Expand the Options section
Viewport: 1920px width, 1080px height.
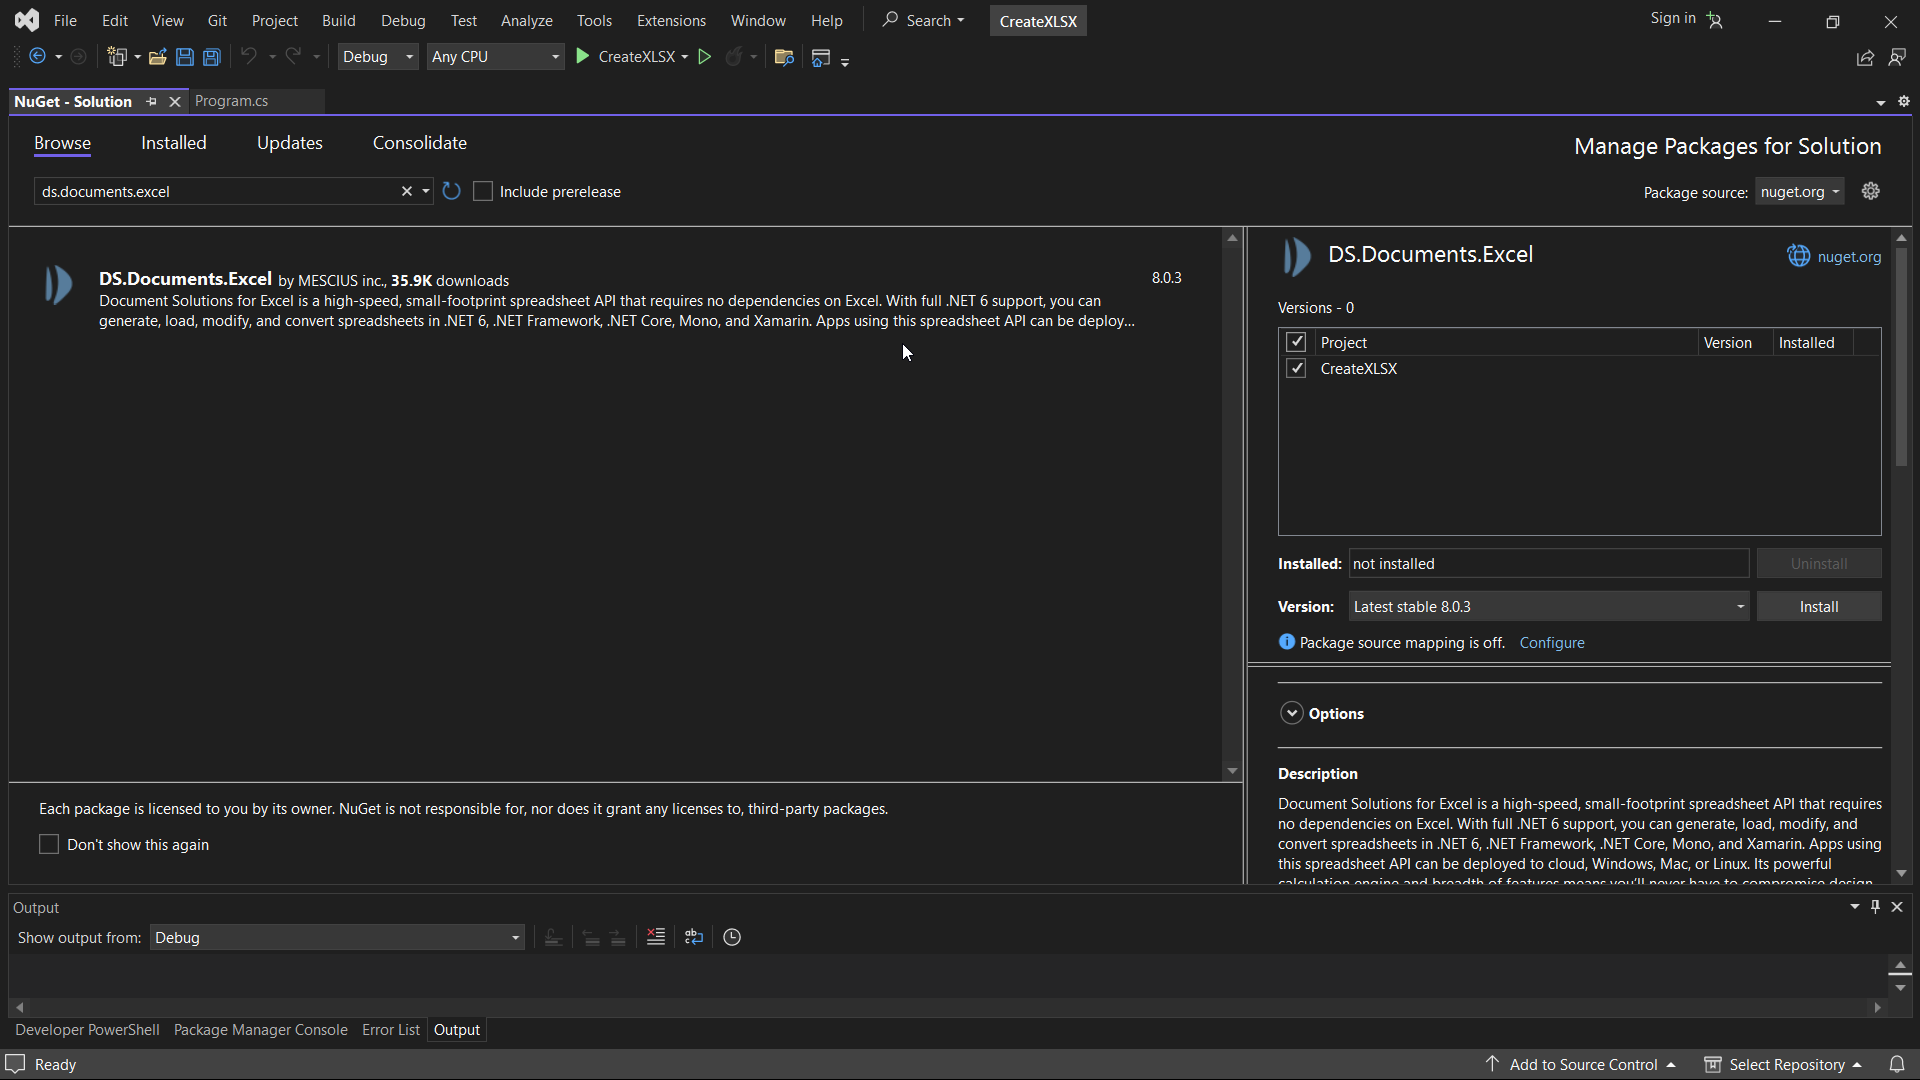1292,713
